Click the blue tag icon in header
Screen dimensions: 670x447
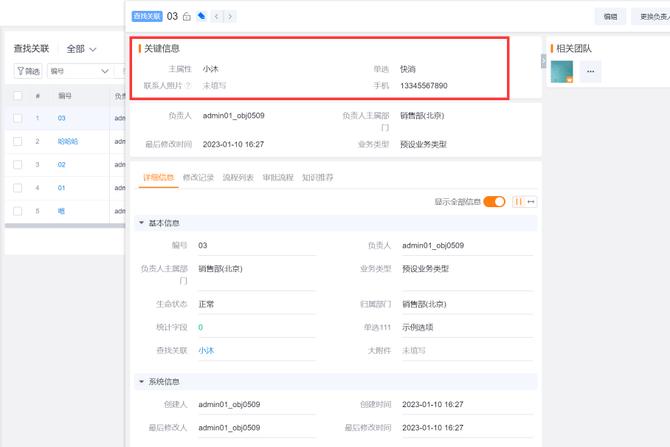(x=201, y=16)
